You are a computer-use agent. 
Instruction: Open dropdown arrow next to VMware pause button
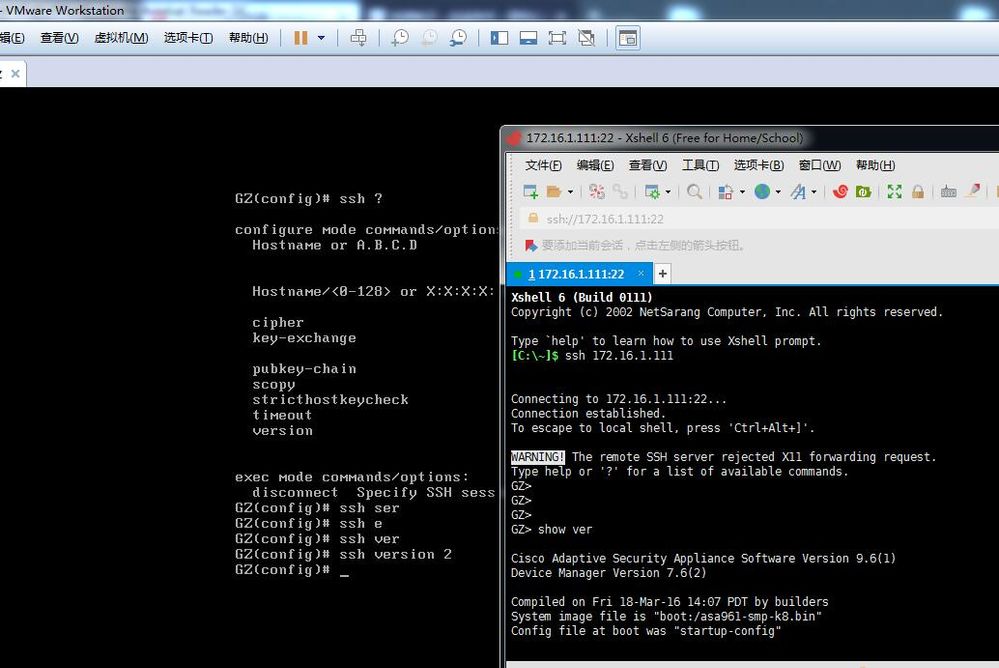pos(321,38)
